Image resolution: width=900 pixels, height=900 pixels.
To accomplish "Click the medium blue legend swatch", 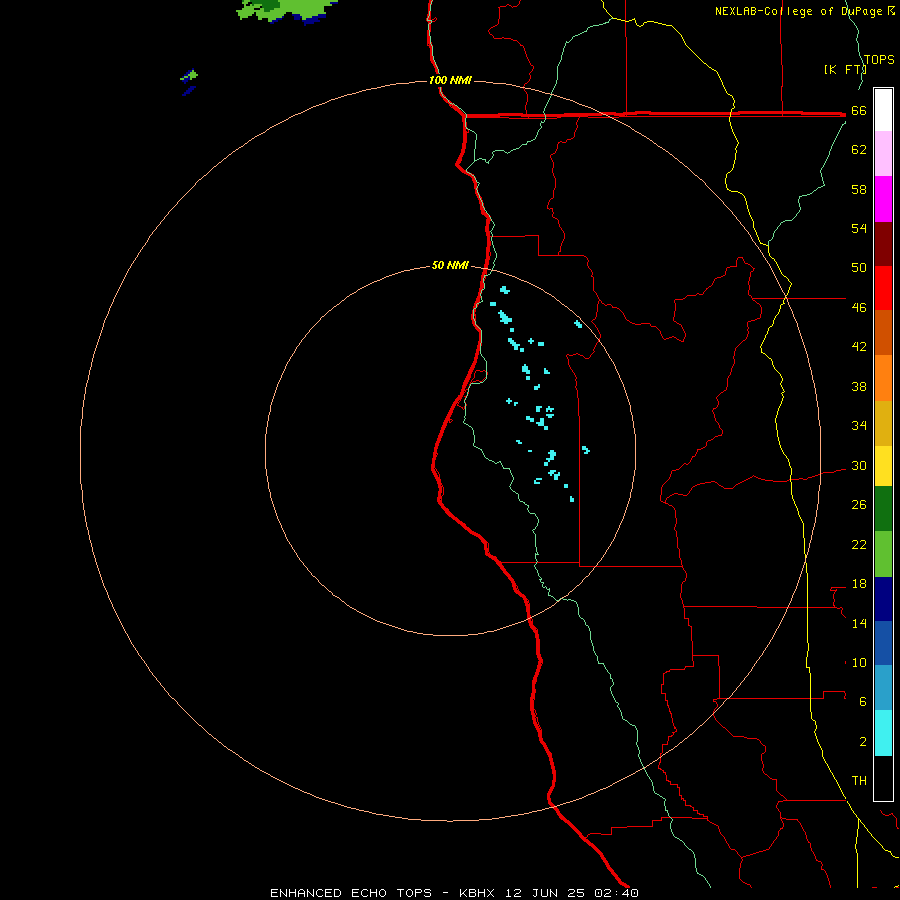I will click(x=883, y=643).
